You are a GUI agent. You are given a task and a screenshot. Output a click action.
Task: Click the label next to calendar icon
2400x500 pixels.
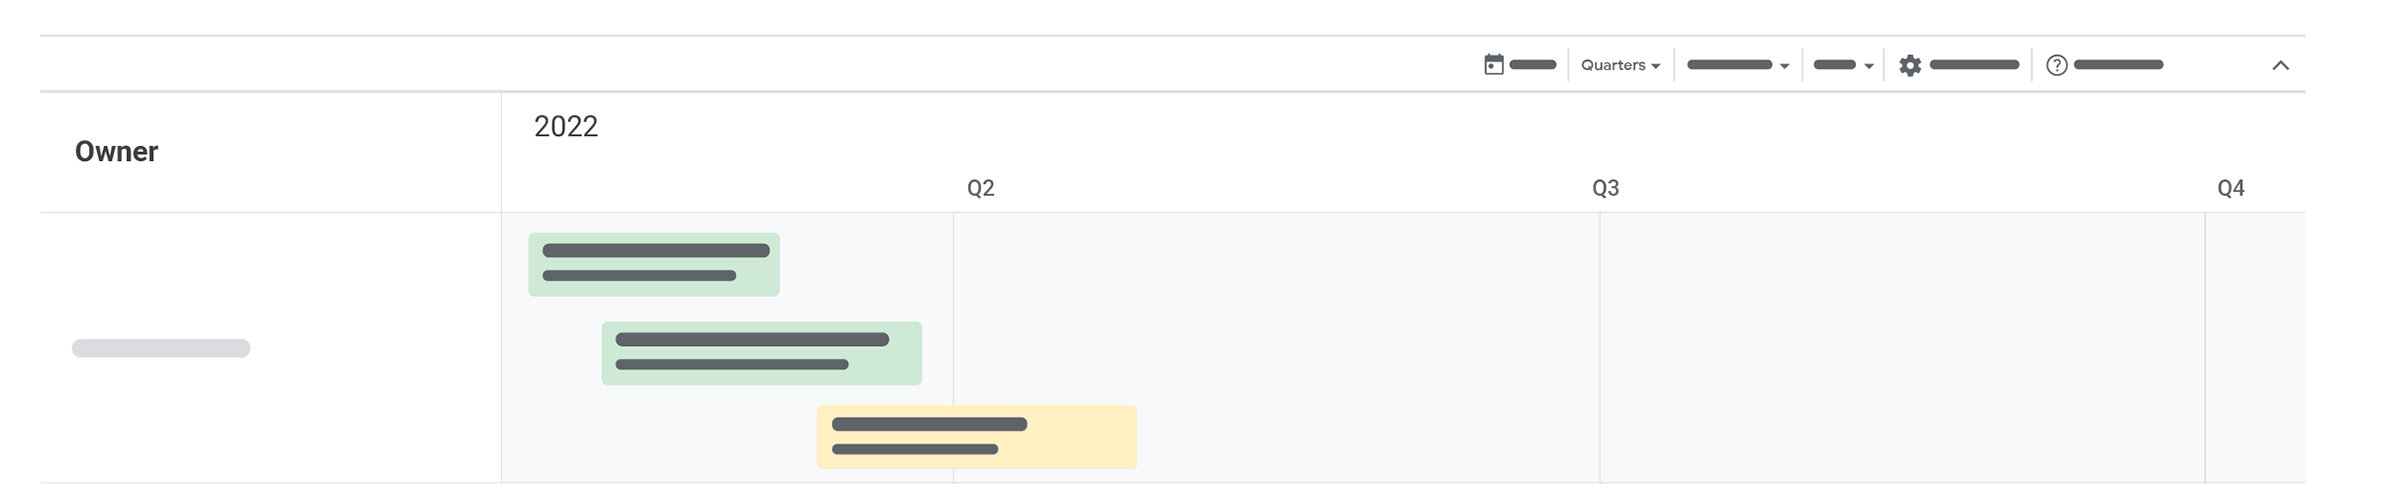click(x=1532, y=65)
